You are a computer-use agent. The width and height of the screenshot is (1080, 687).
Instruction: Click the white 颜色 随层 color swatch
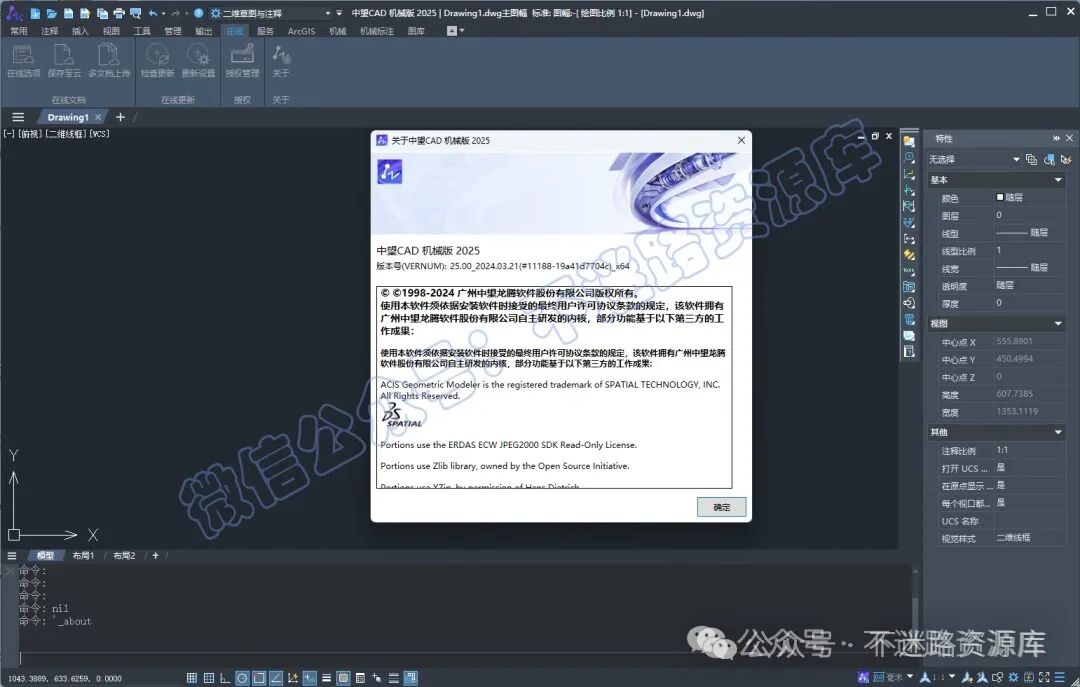(x=1000, y=197)
